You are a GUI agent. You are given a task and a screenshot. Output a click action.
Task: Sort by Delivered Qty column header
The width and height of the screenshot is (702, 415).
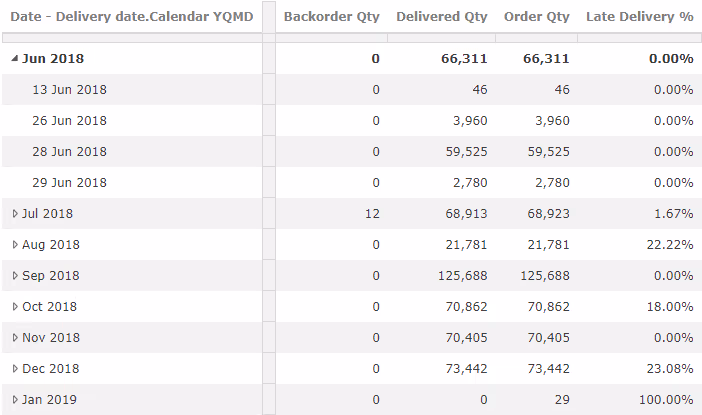click(x=441, y=17)
